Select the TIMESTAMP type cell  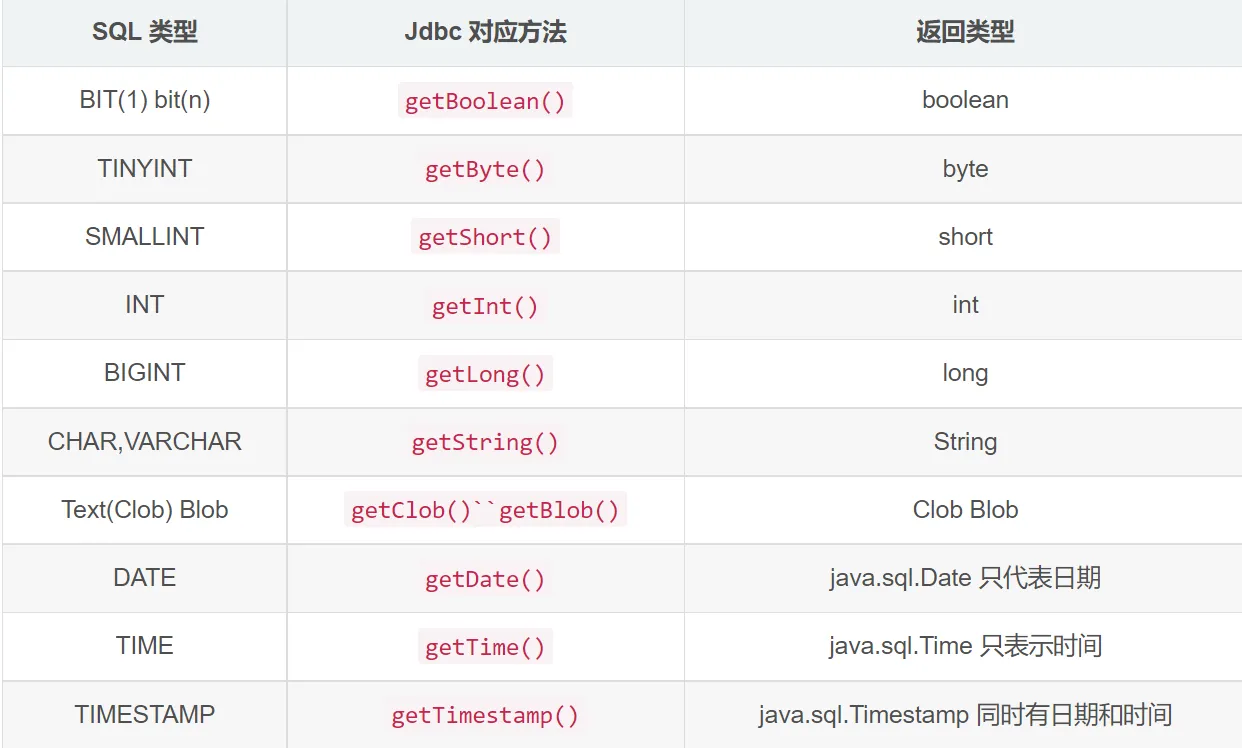pyautogui.click(x=145, y=715)
